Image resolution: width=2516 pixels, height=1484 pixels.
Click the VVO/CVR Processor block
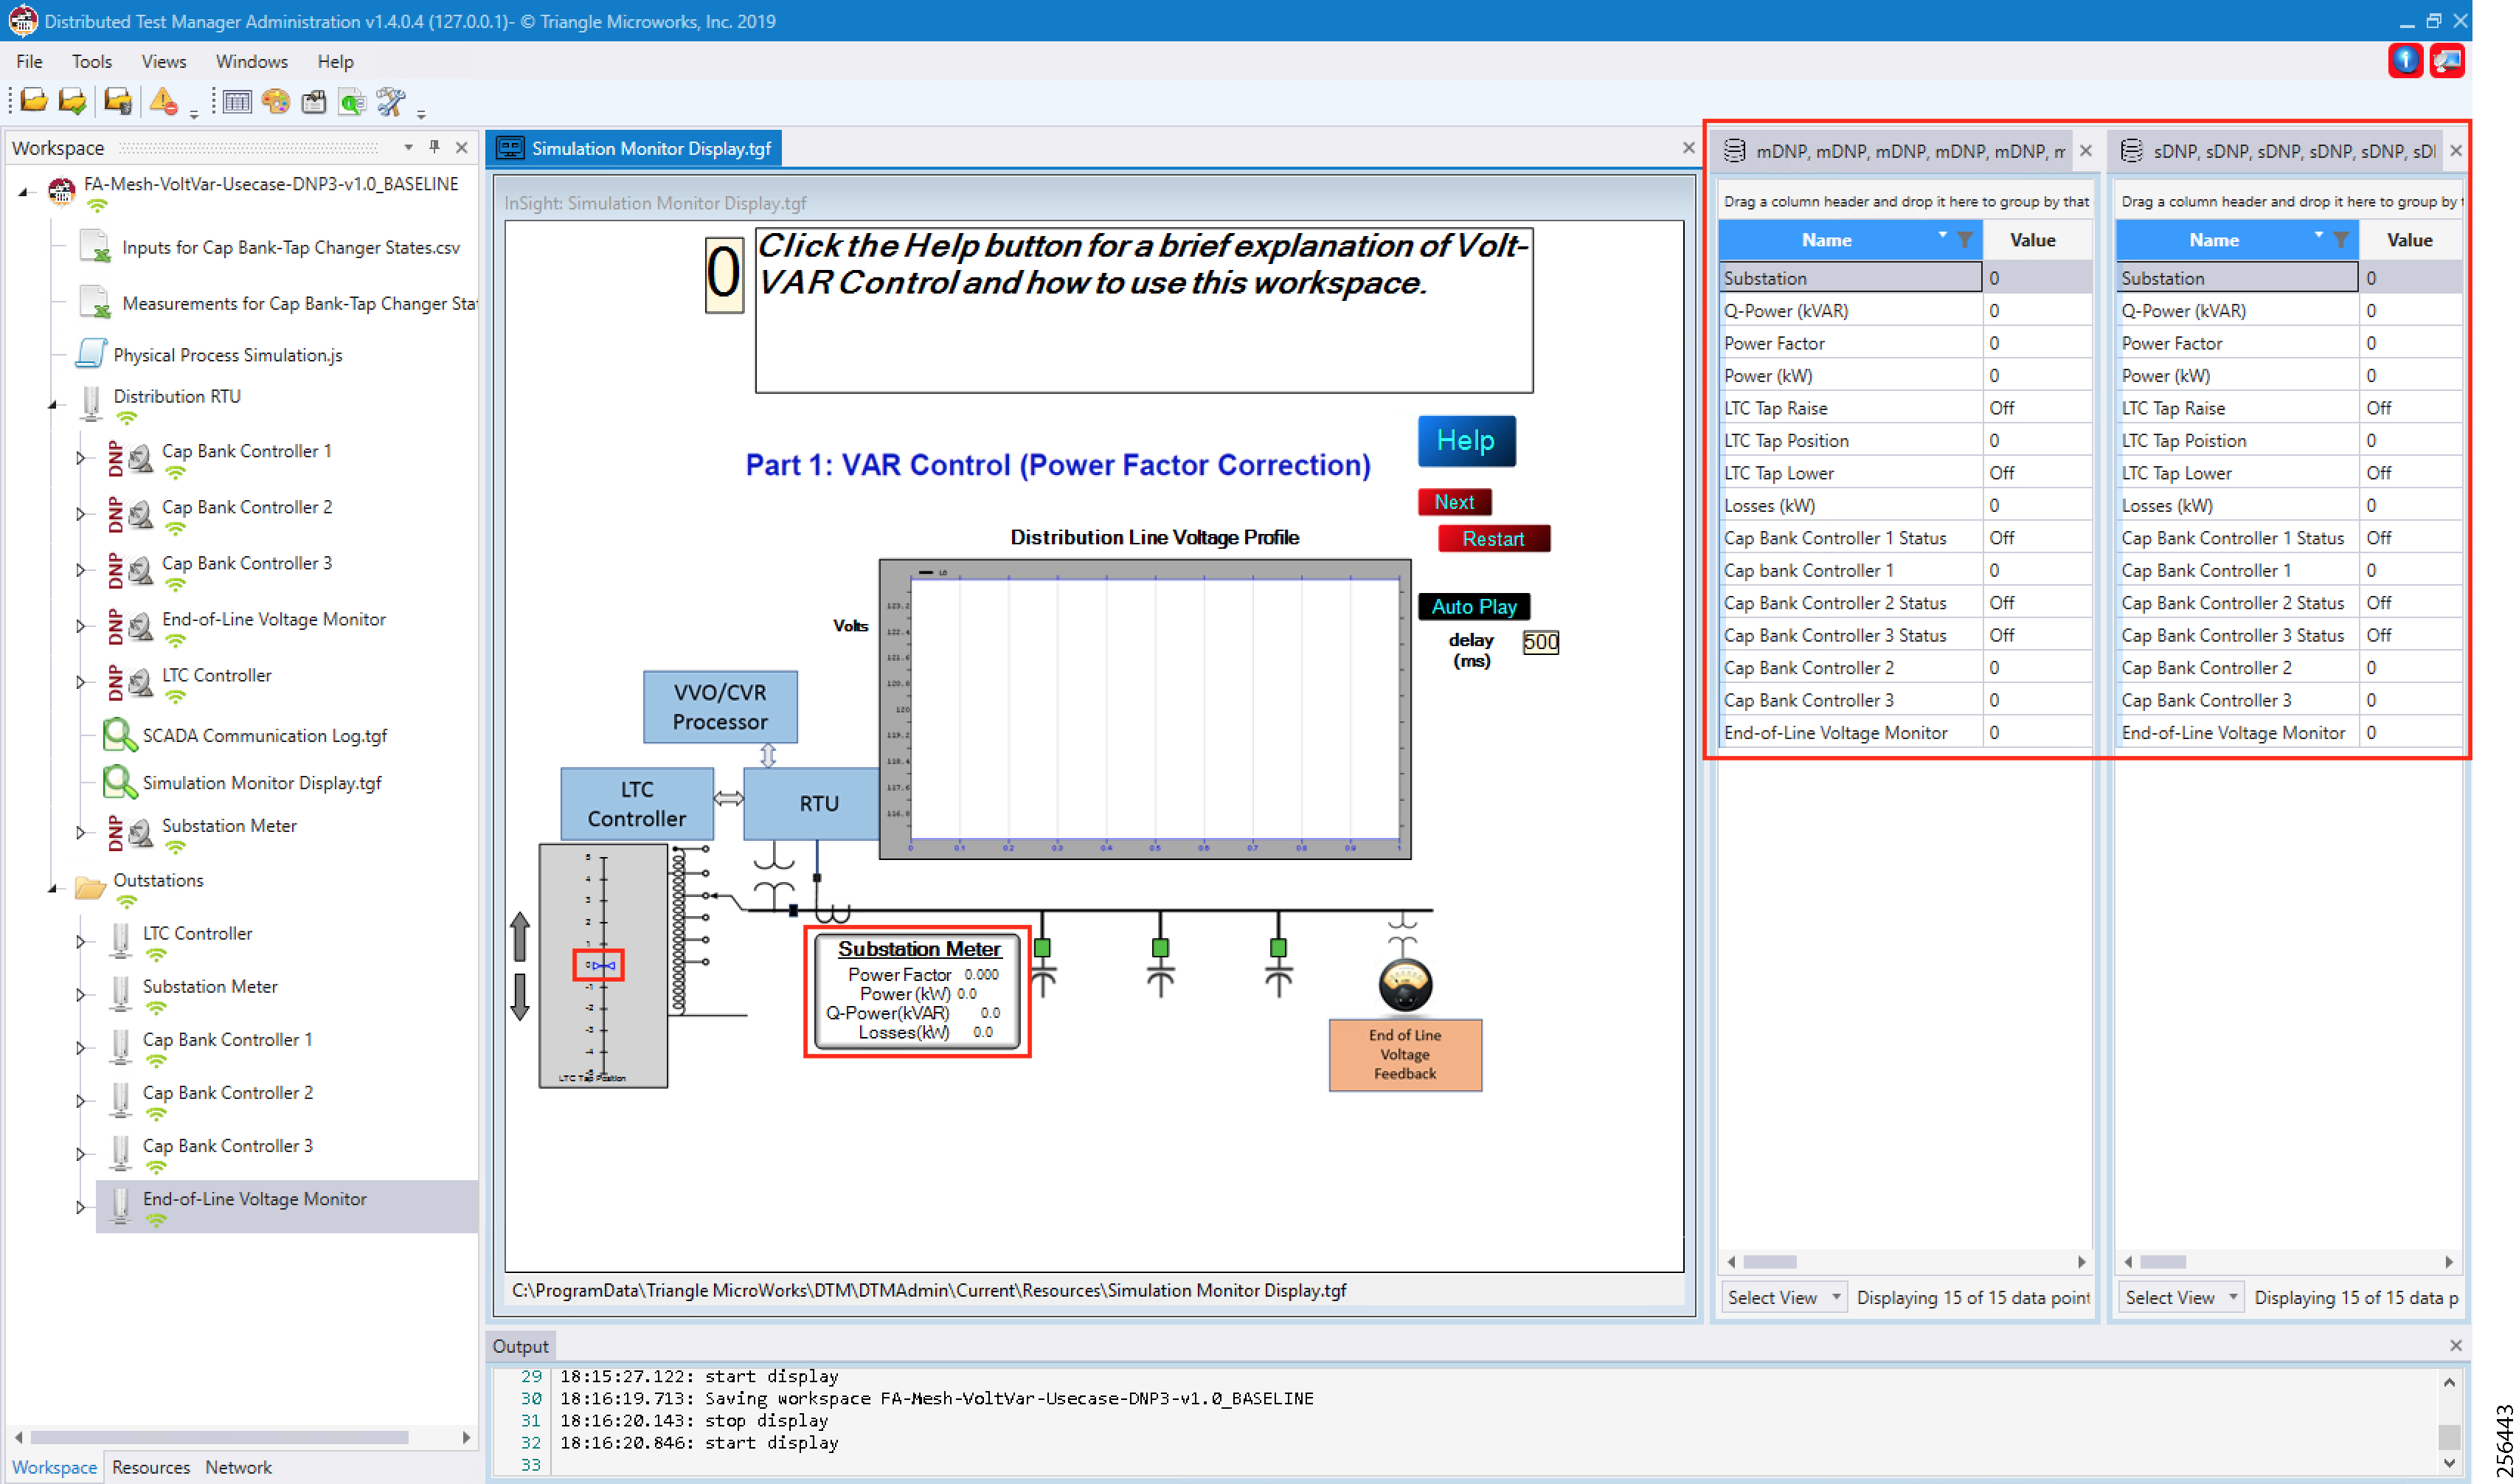[x=720, y=707]
